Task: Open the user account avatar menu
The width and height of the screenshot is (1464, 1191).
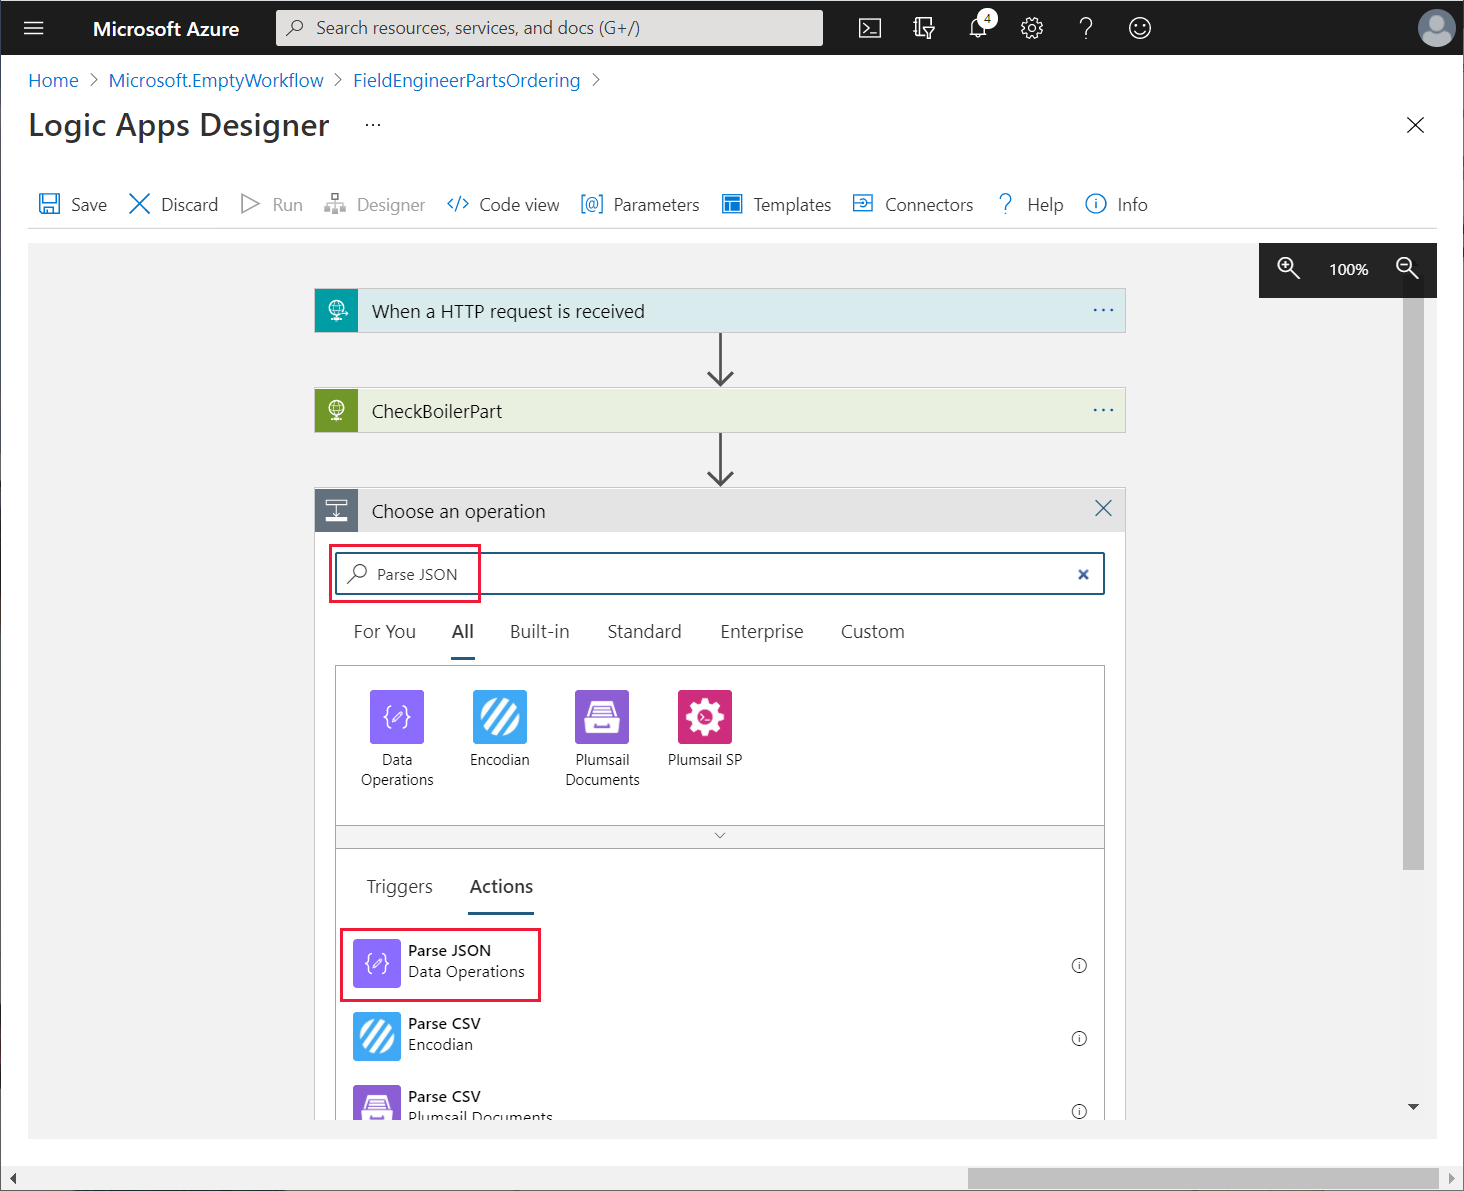Action: tap(1436, 28)
